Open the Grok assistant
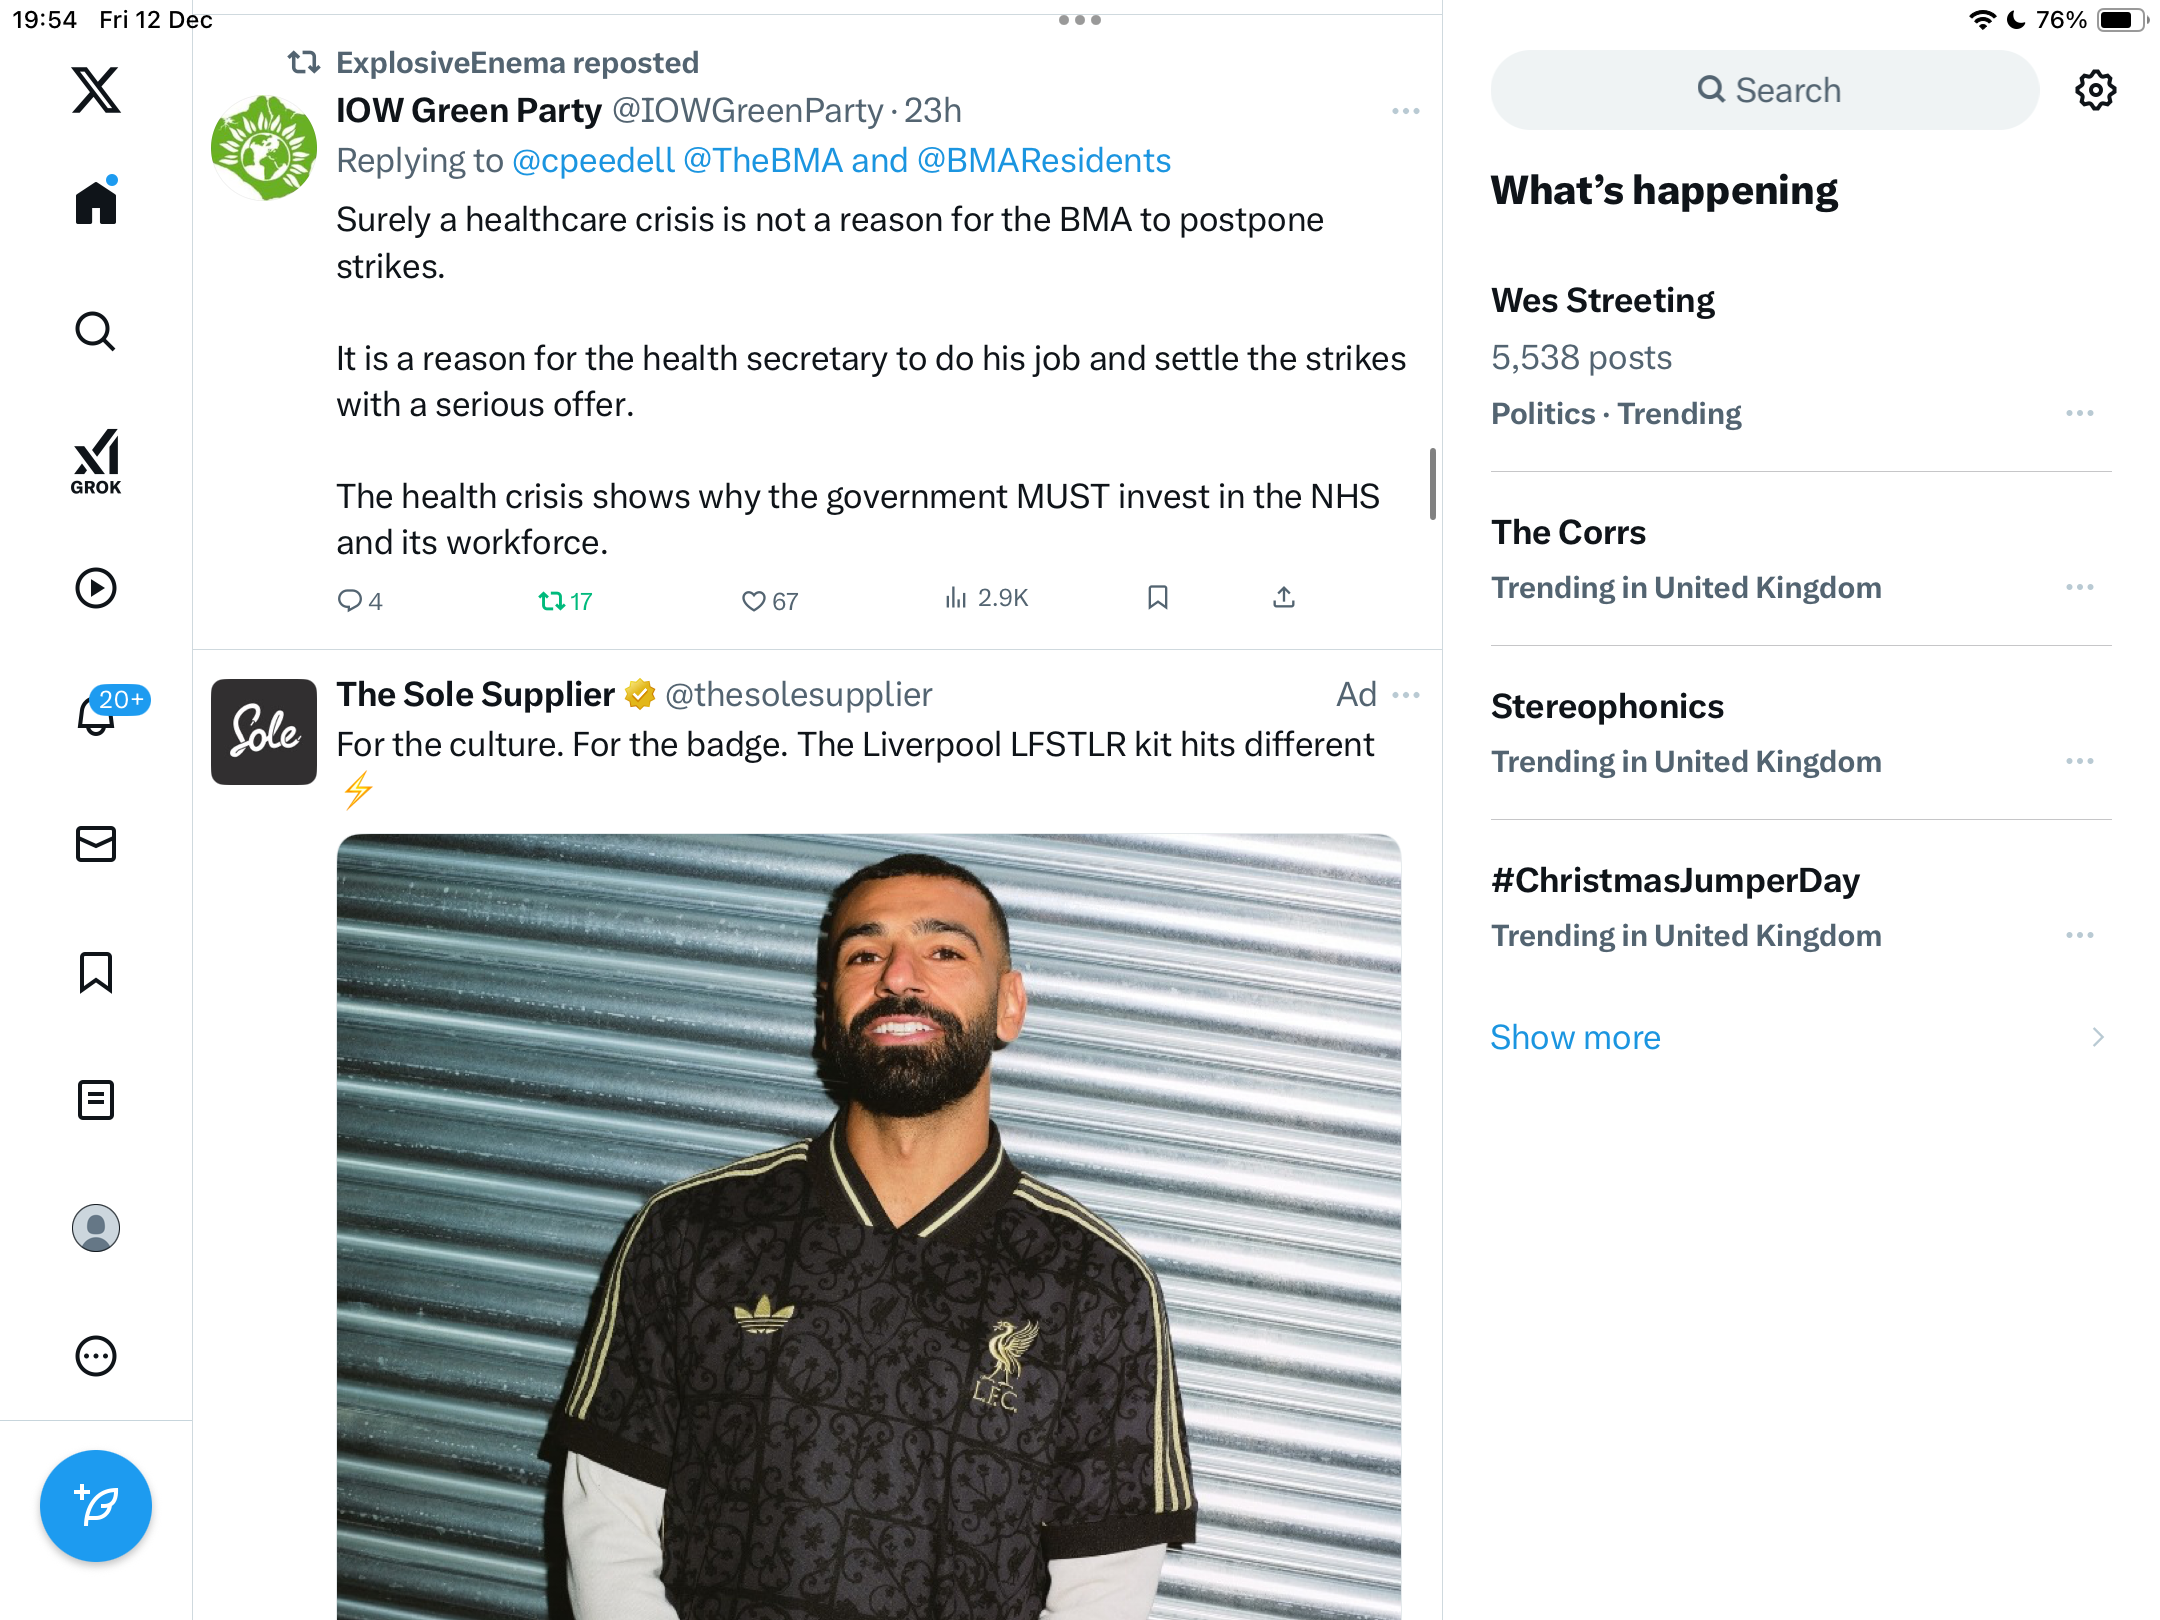Image resolution: width=2160 pixels, height=1620 pixels. 96,461
